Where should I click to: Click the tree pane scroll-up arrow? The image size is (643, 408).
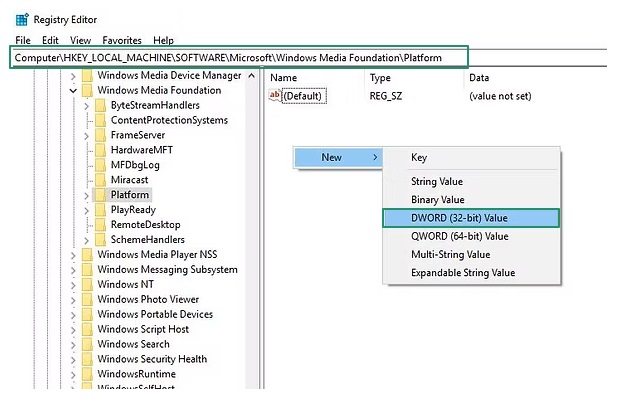click(251, 76)
